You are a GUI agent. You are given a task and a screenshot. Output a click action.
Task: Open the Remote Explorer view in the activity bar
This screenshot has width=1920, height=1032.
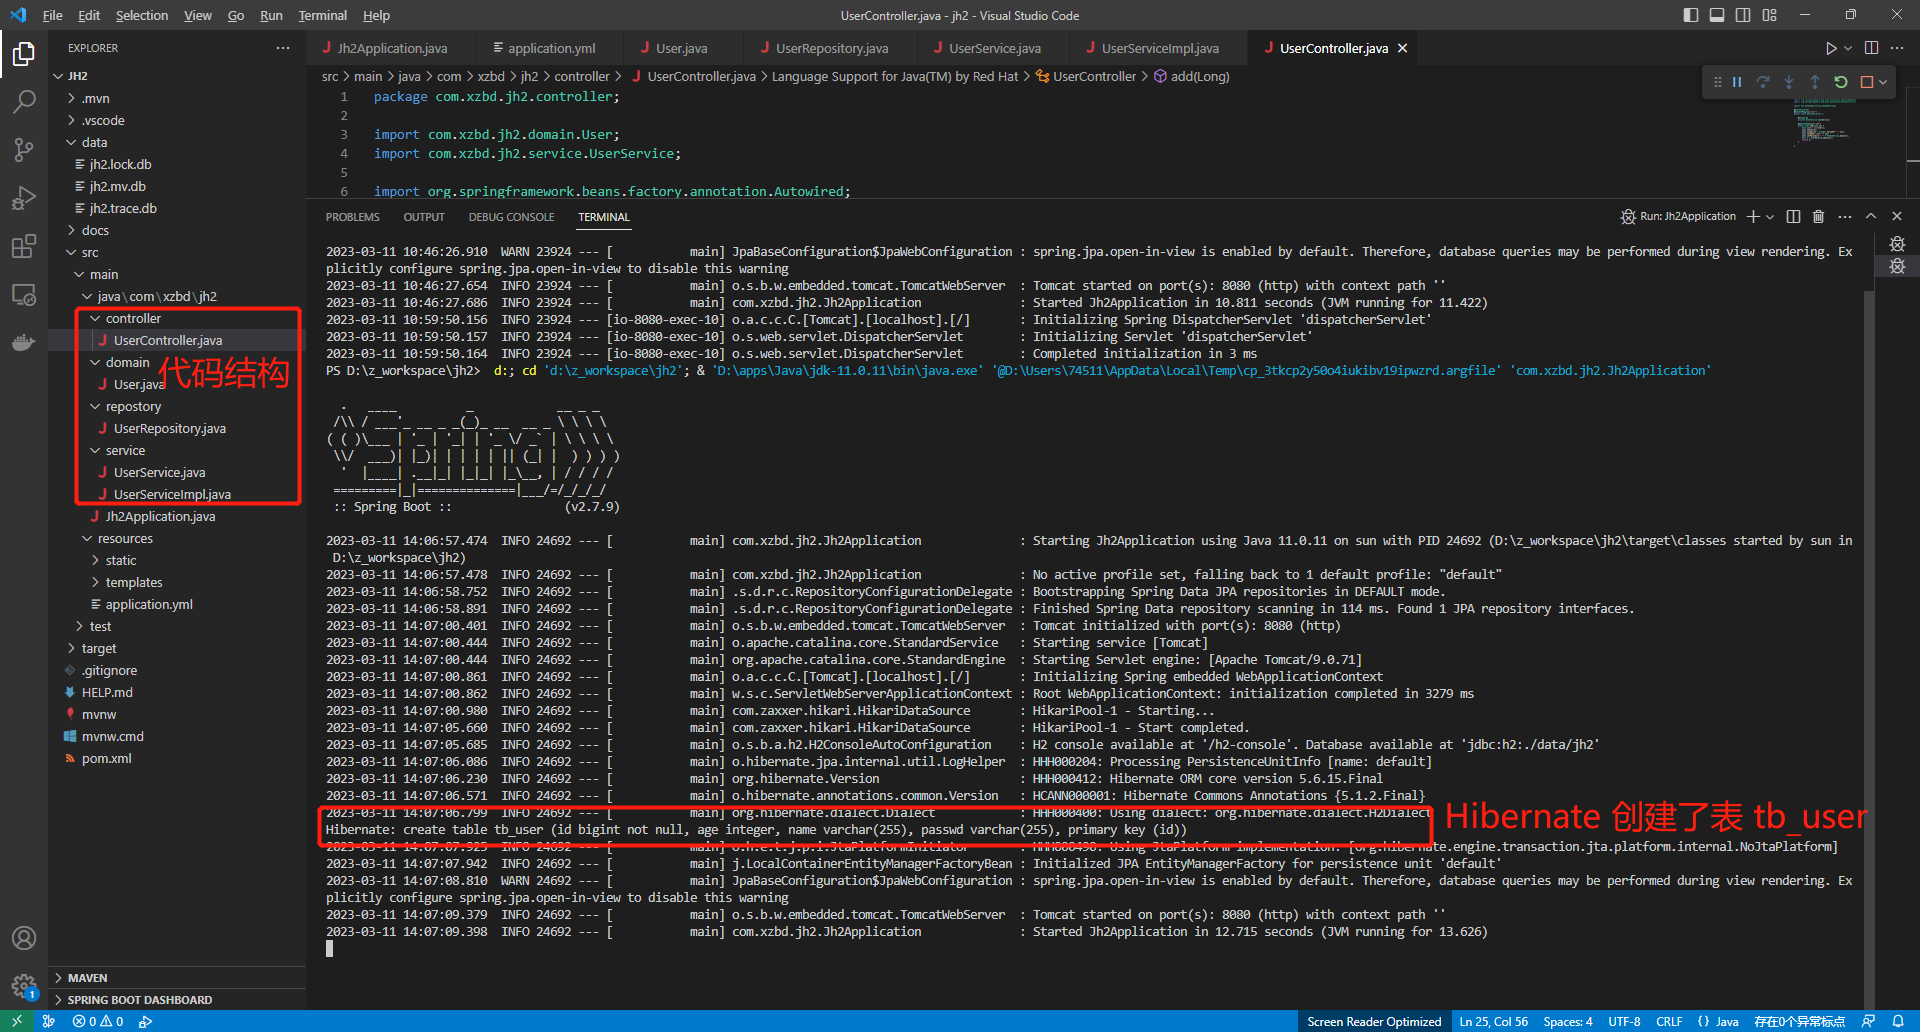pyautogui.click(x=23, y=294)
